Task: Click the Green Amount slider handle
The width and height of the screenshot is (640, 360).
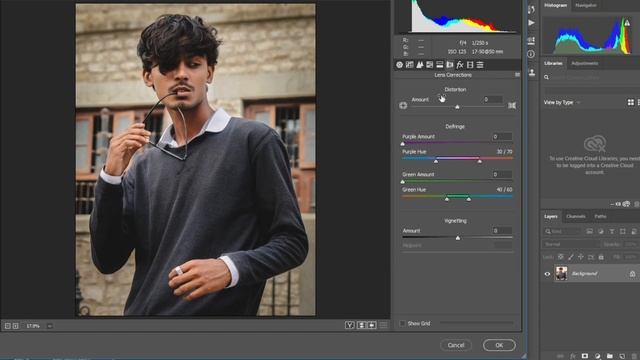Action: click(403, 182)
